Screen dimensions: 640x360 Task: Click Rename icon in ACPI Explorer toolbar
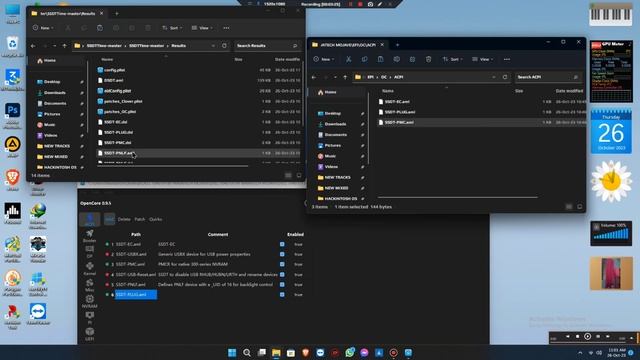point(396,59)
